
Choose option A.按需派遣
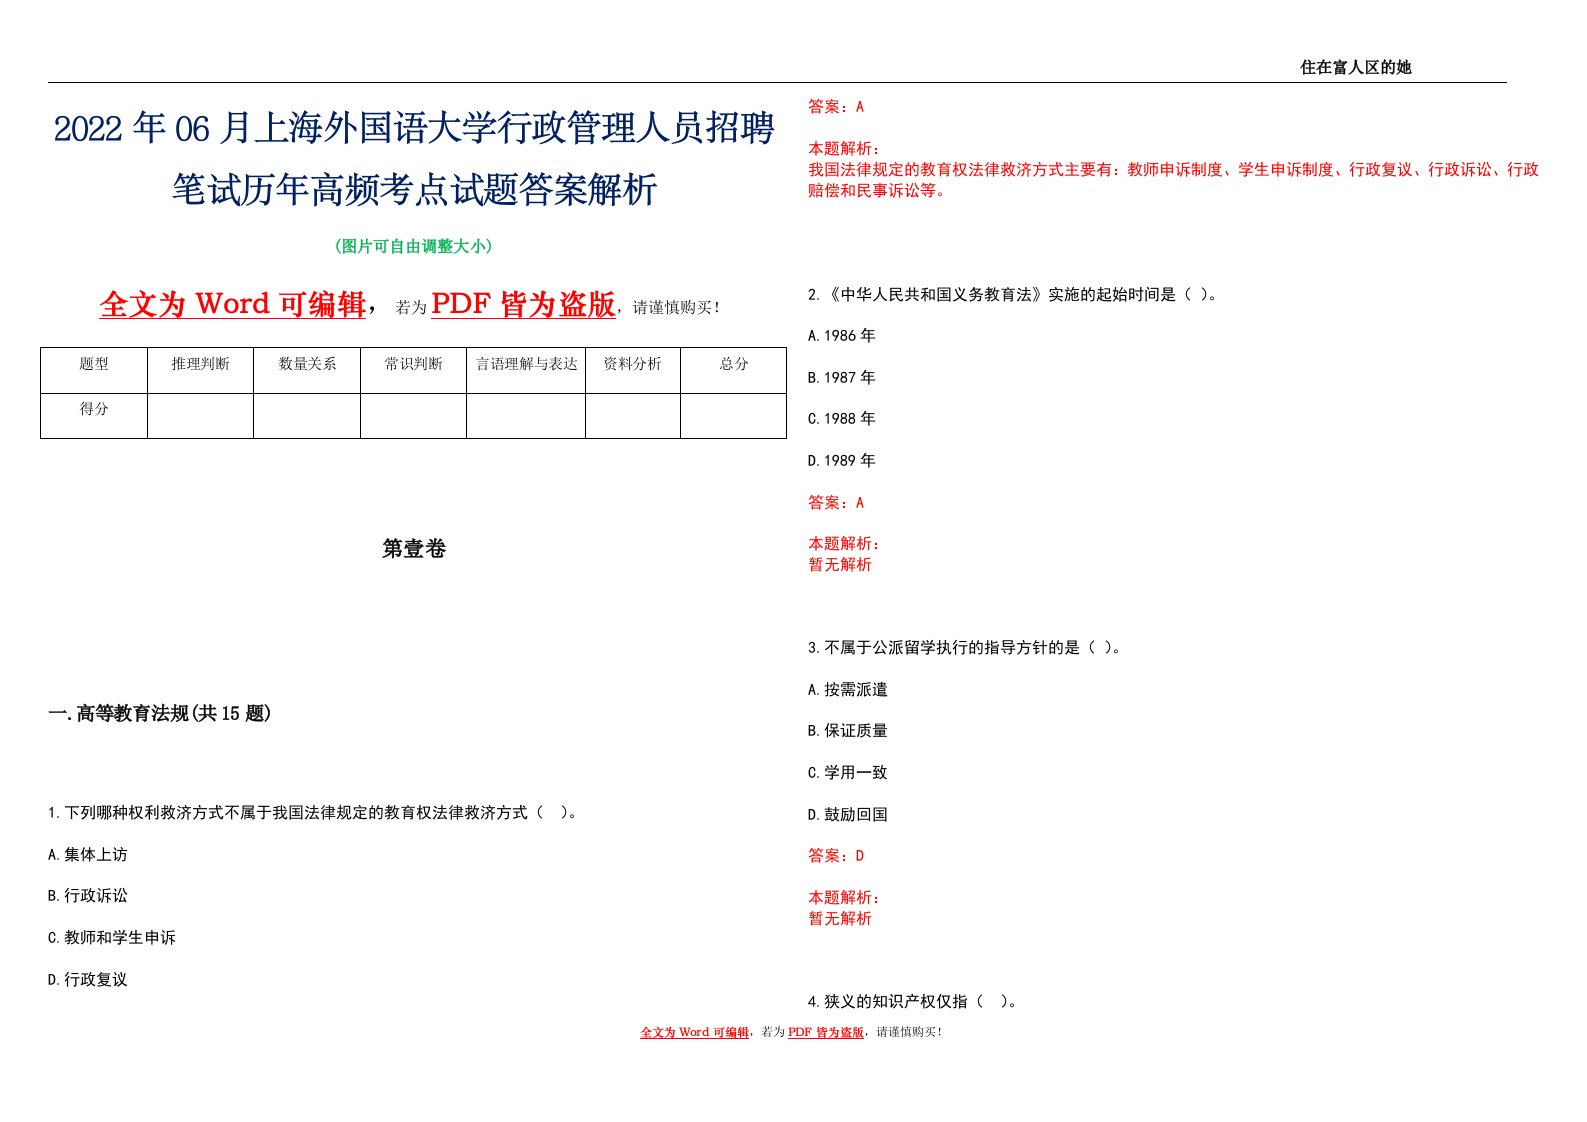(848, 689)
